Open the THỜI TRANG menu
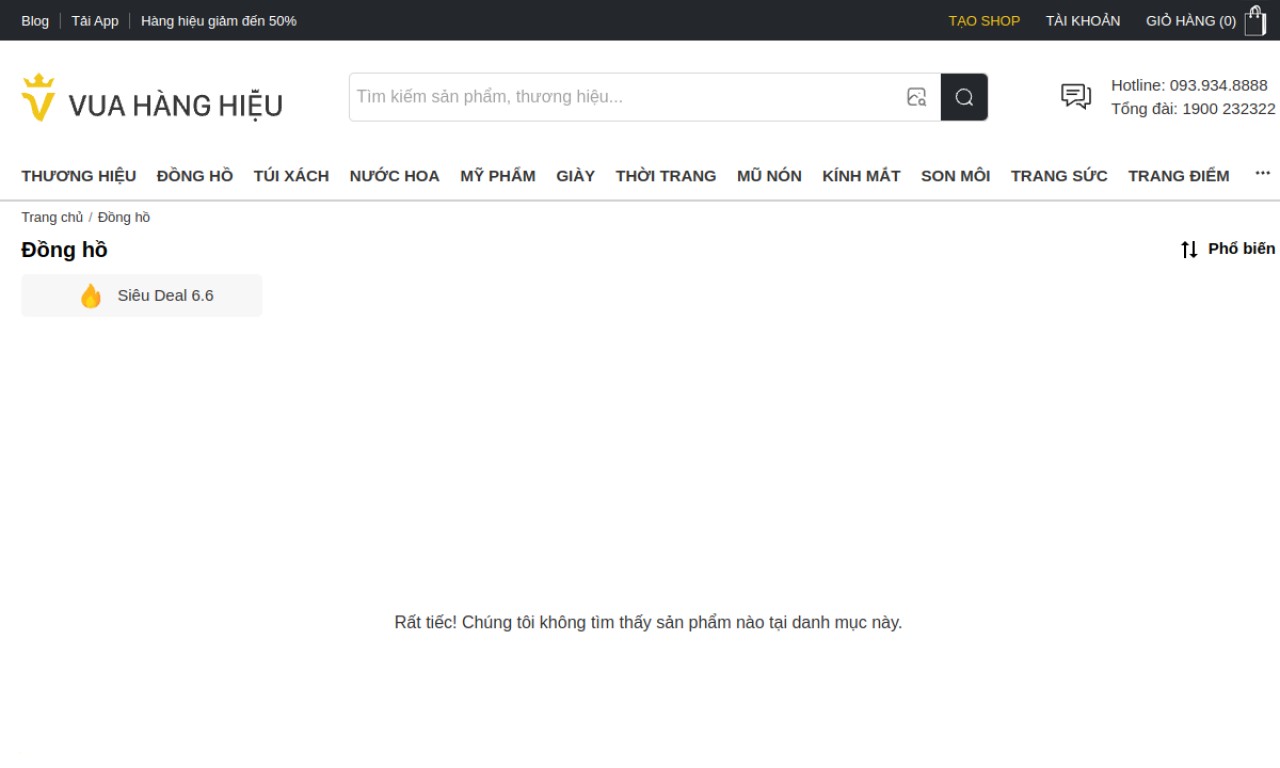The image size is (1280, 768). pyautogui.click(x=666, y=176)
